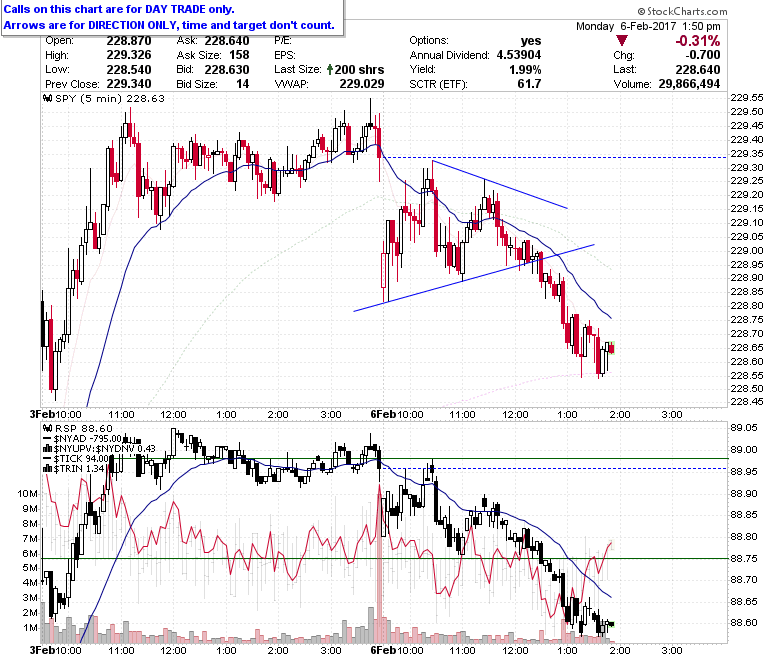
Task: Select the $NYAD -795.00 legend label
Action: [x=88, y=439]
